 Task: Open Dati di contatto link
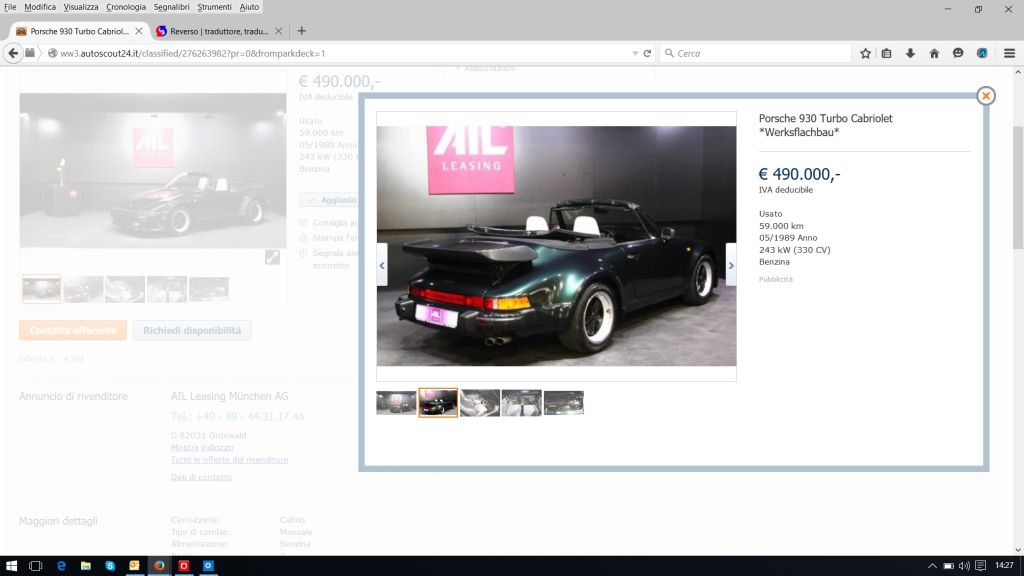tap(201, 477)
